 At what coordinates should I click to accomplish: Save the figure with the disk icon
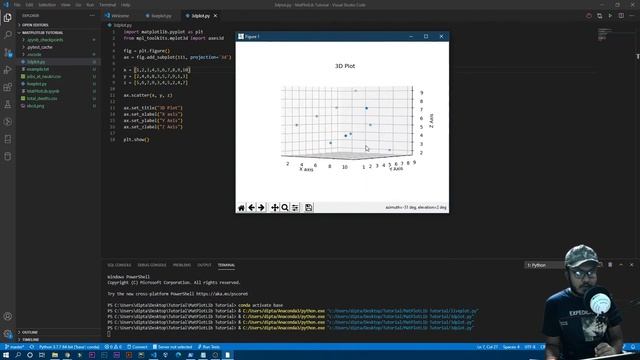pyautogui.click(x=309, y=208)
